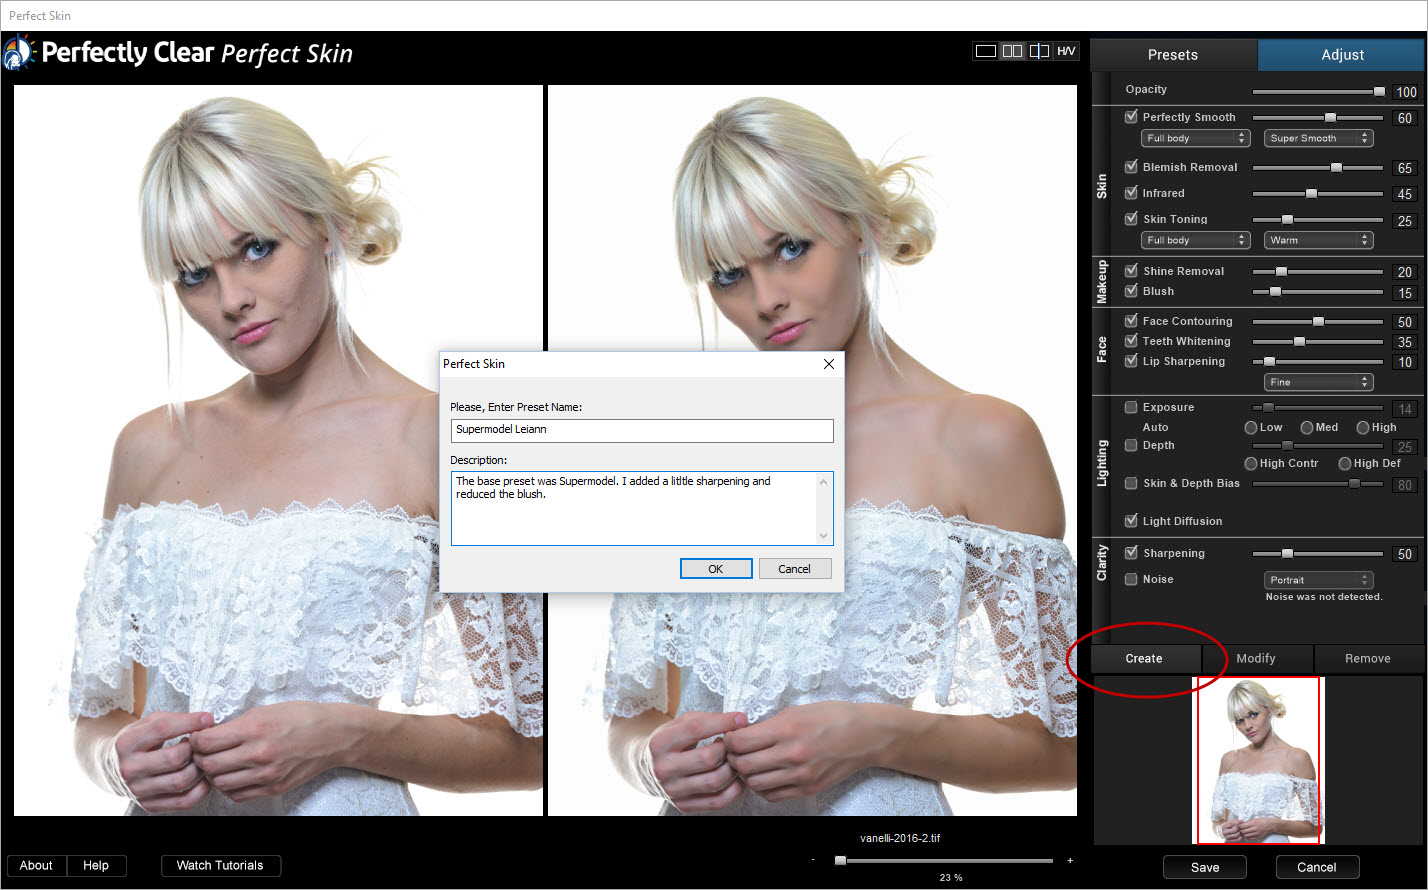Cancel the preset name dialog
Screen dimensions: 1428x890
coord(795,569)
